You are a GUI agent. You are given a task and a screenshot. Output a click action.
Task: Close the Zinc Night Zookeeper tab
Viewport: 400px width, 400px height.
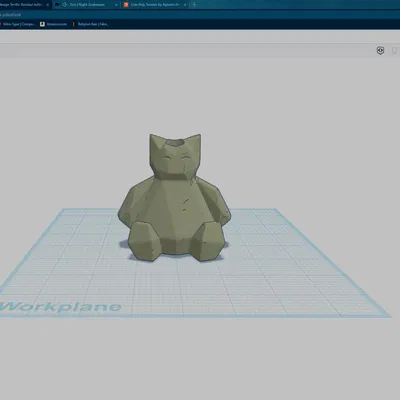(116, 5)
